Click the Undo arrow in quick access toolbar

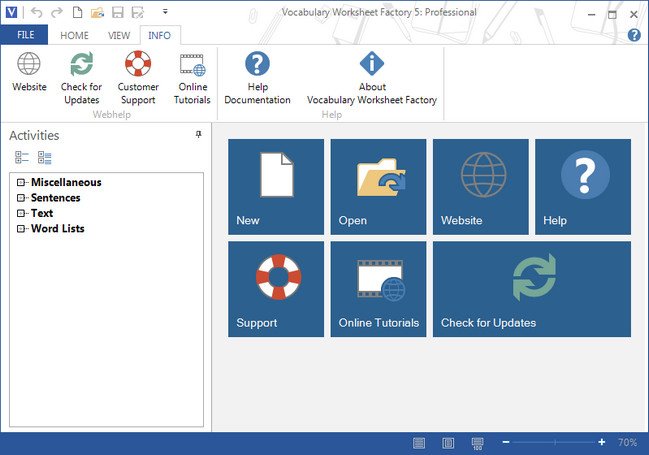coord(36,12)
